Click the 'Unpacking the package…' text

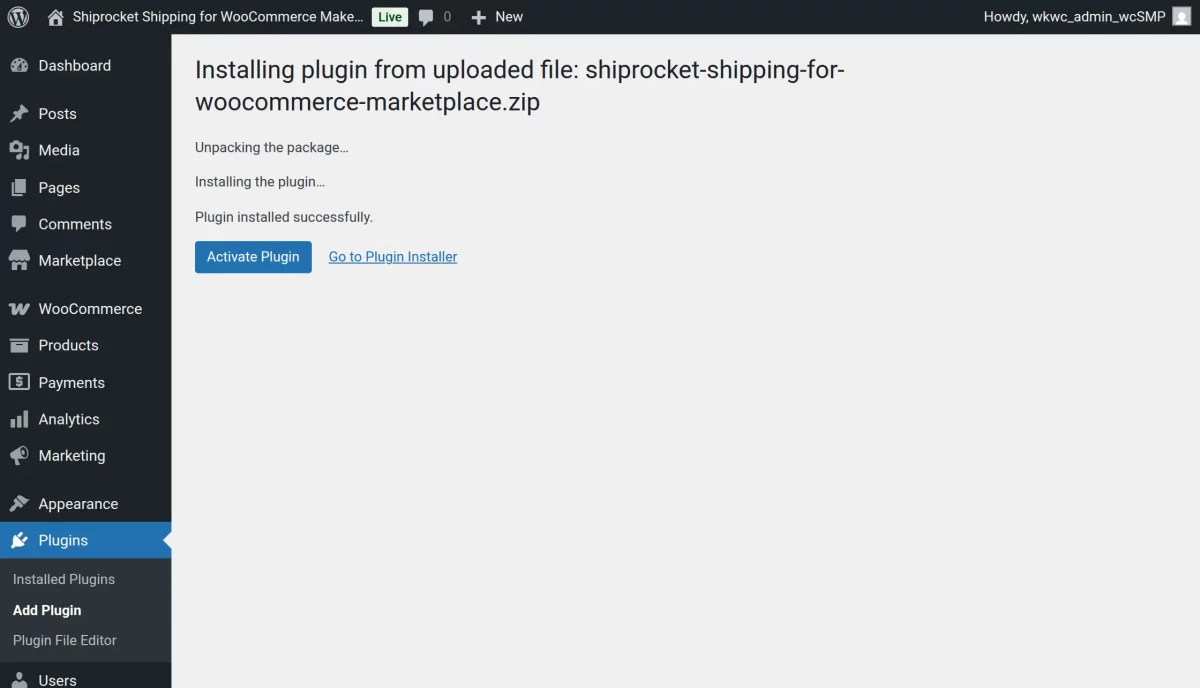tap(272, 148)
